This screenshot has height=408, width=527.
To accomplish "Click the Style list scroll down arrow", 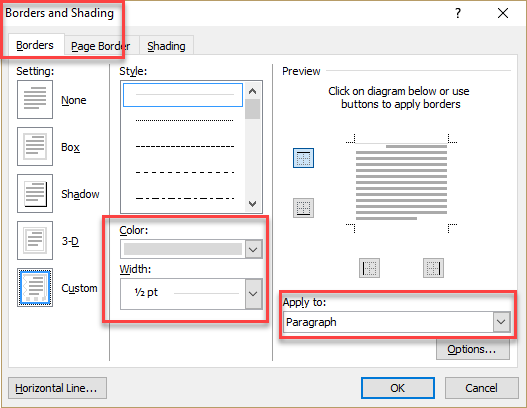I will click(253, 204).
